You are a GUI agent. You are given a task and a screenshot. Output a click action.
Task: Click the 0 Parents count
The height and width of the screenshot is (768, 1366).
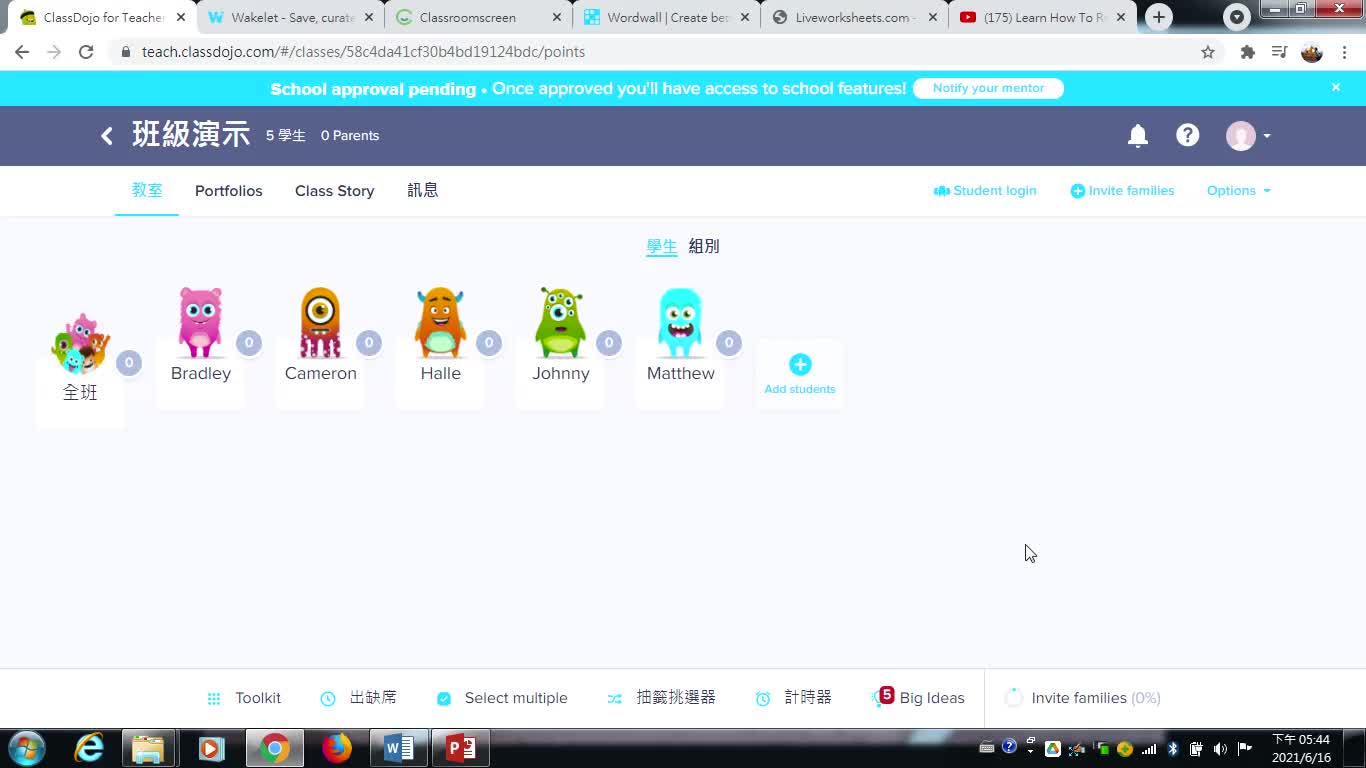tap(350, 136)
